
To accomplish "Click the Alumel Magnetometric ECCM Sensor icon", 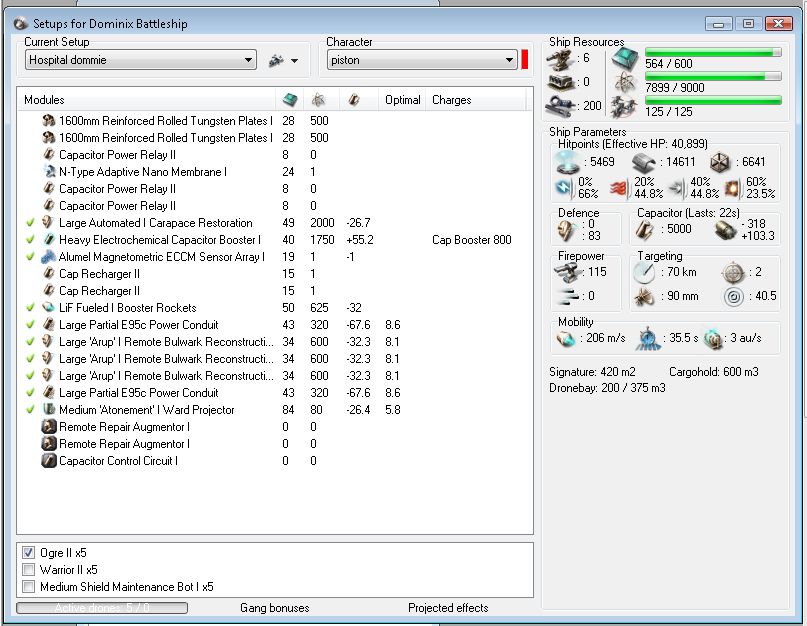I will (x=49, y=256).
